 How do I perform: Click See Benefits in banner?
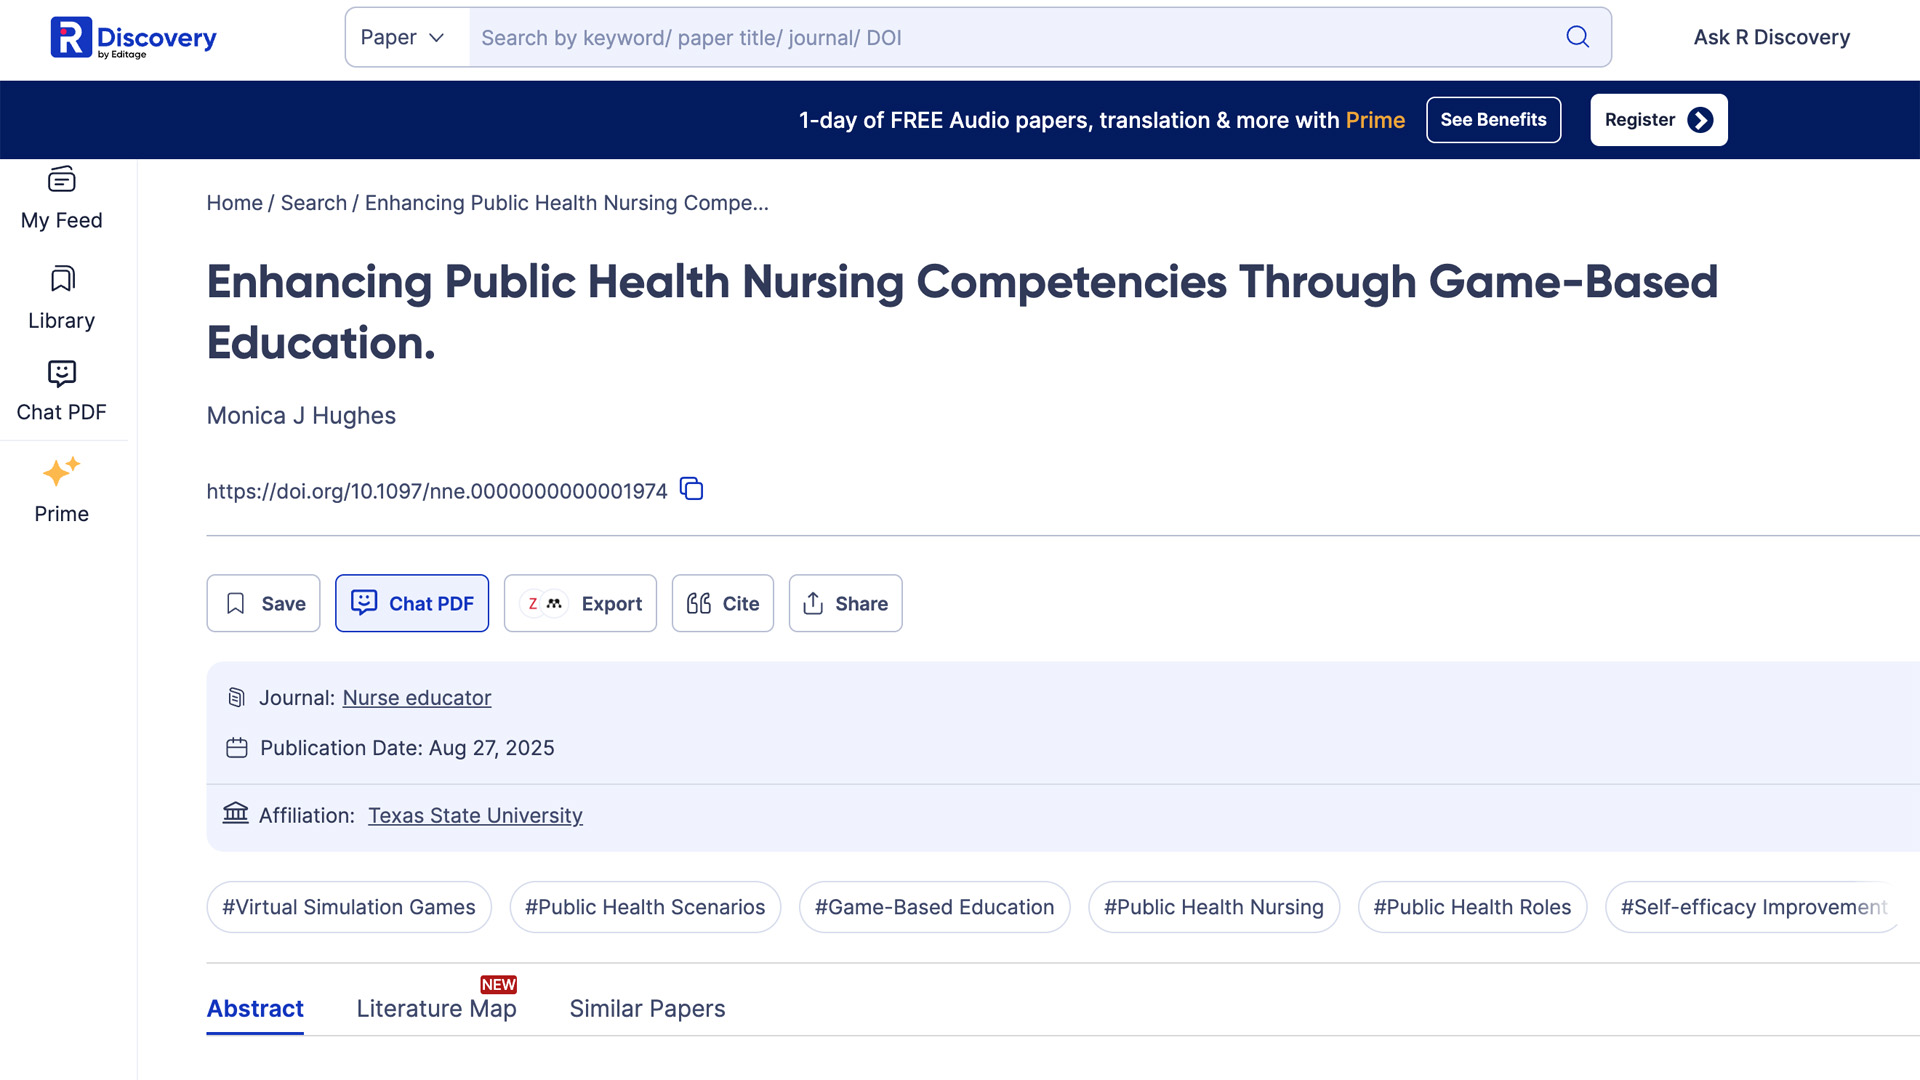(x=1493, y=120)
